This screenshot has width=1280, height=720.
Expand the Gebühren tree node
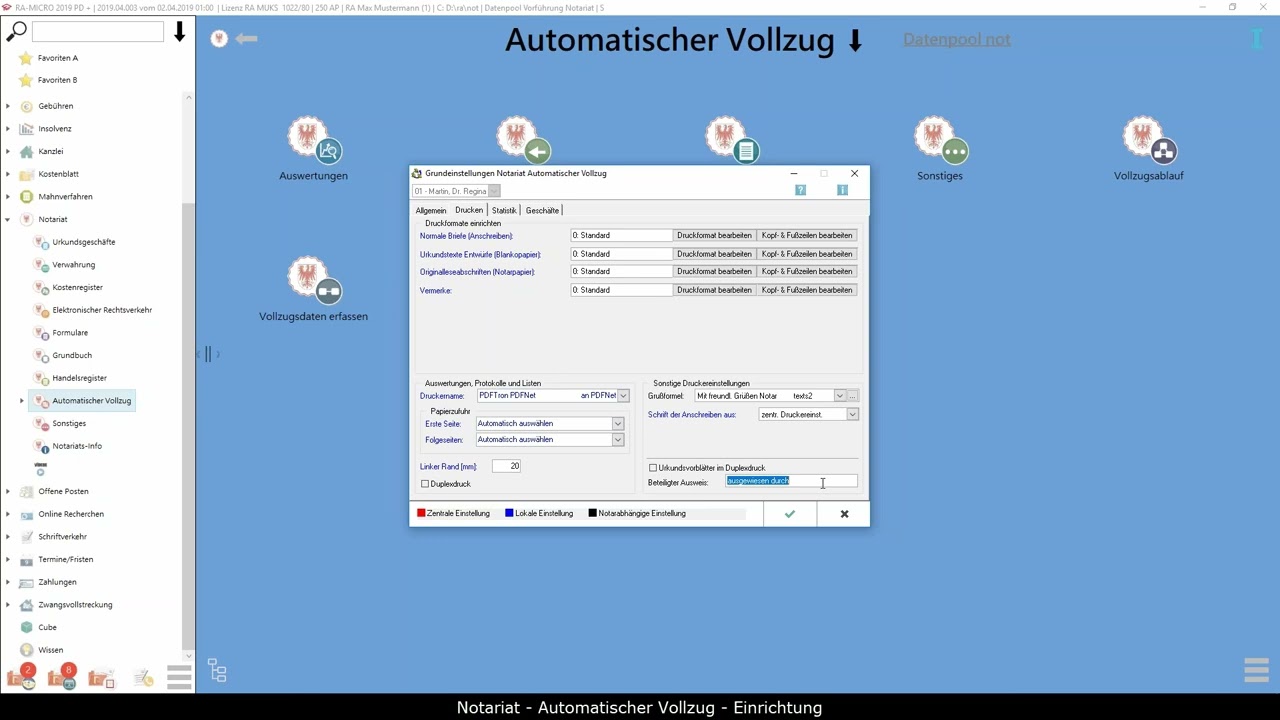click(x=8, y=106)
